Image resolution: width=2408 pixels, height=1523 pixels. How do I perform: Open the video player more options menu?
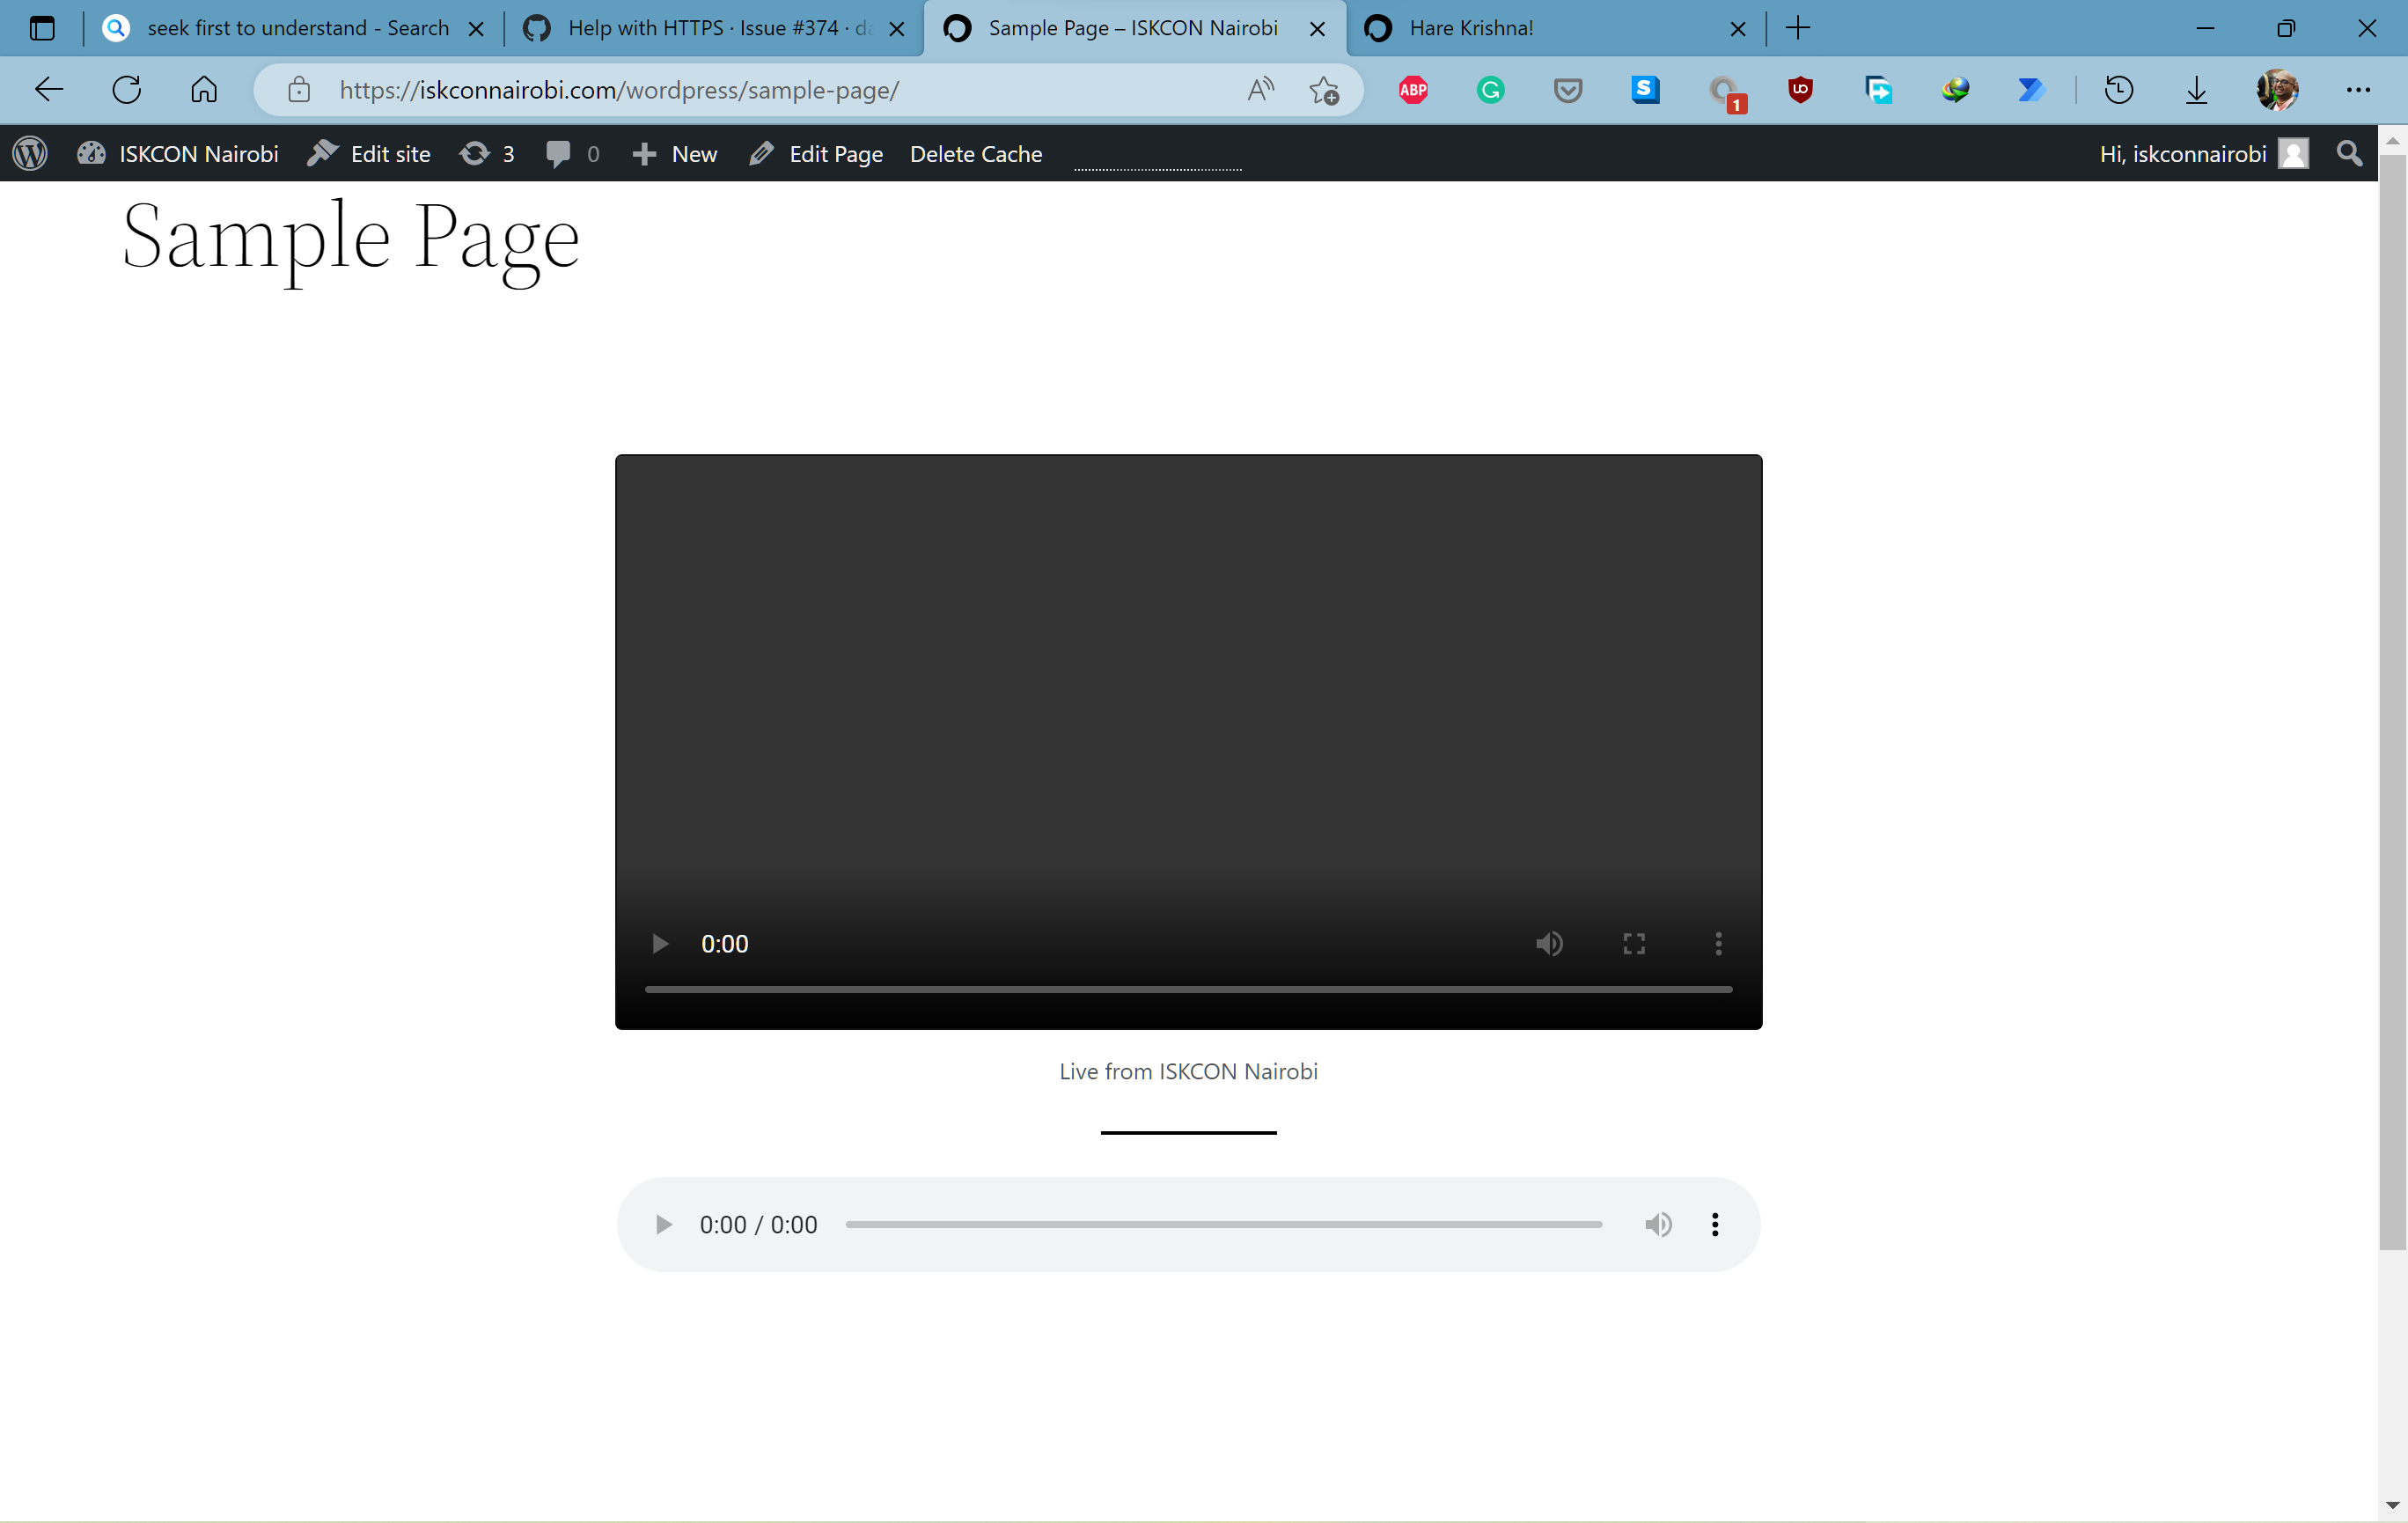click(1718, 944)
